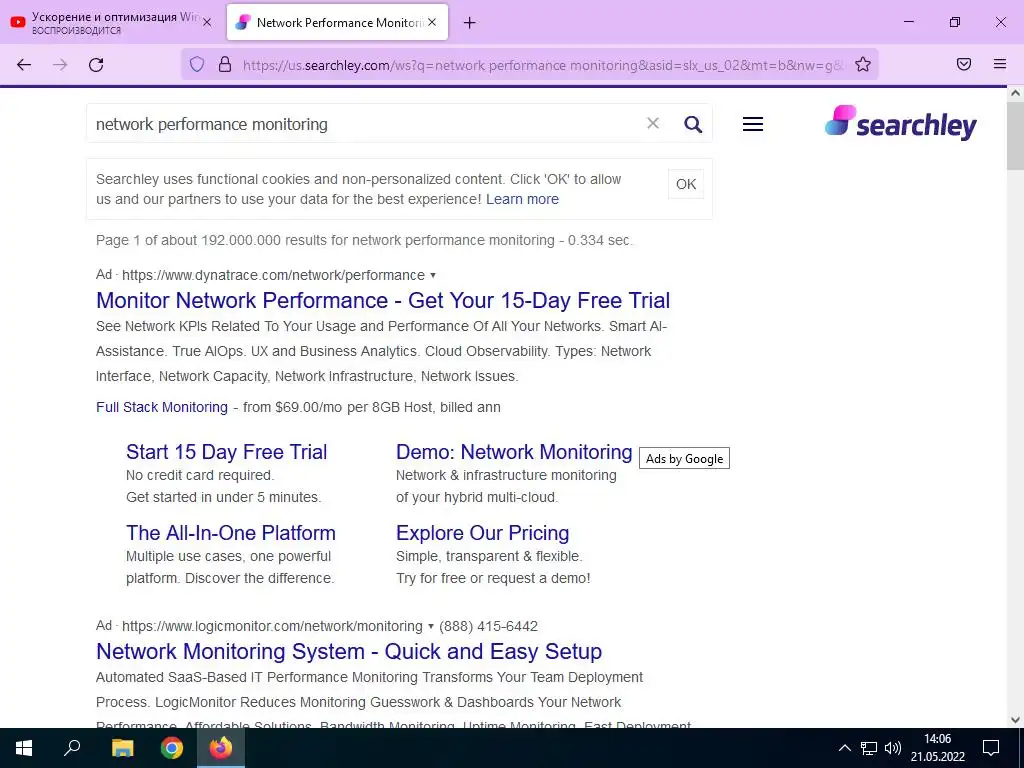This screenshot has height=768, width=1024.
Task: Click the scrollbar down arrow
Action: [1015, 720]
